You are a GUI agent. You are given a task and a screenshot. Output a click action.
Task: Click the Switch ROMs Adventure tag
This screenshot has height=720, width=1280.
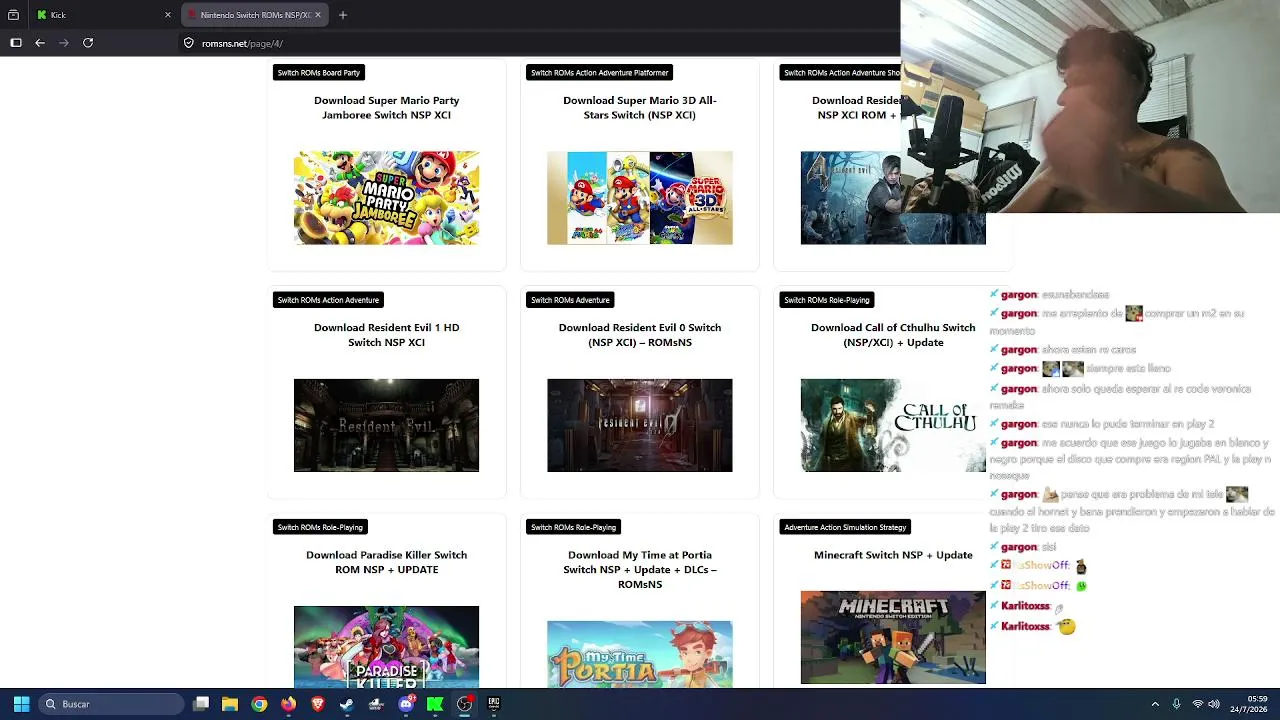(570, 300)
